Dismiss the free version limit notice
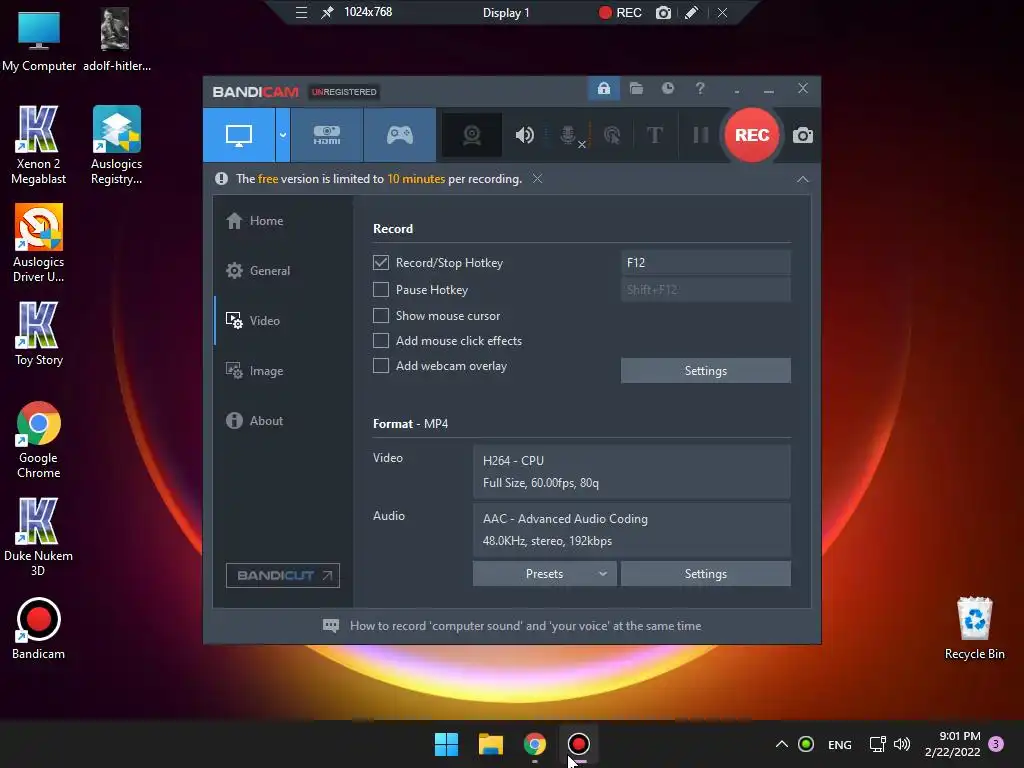This screenshot has width=1024, height=768. click(x=537, y=179)
